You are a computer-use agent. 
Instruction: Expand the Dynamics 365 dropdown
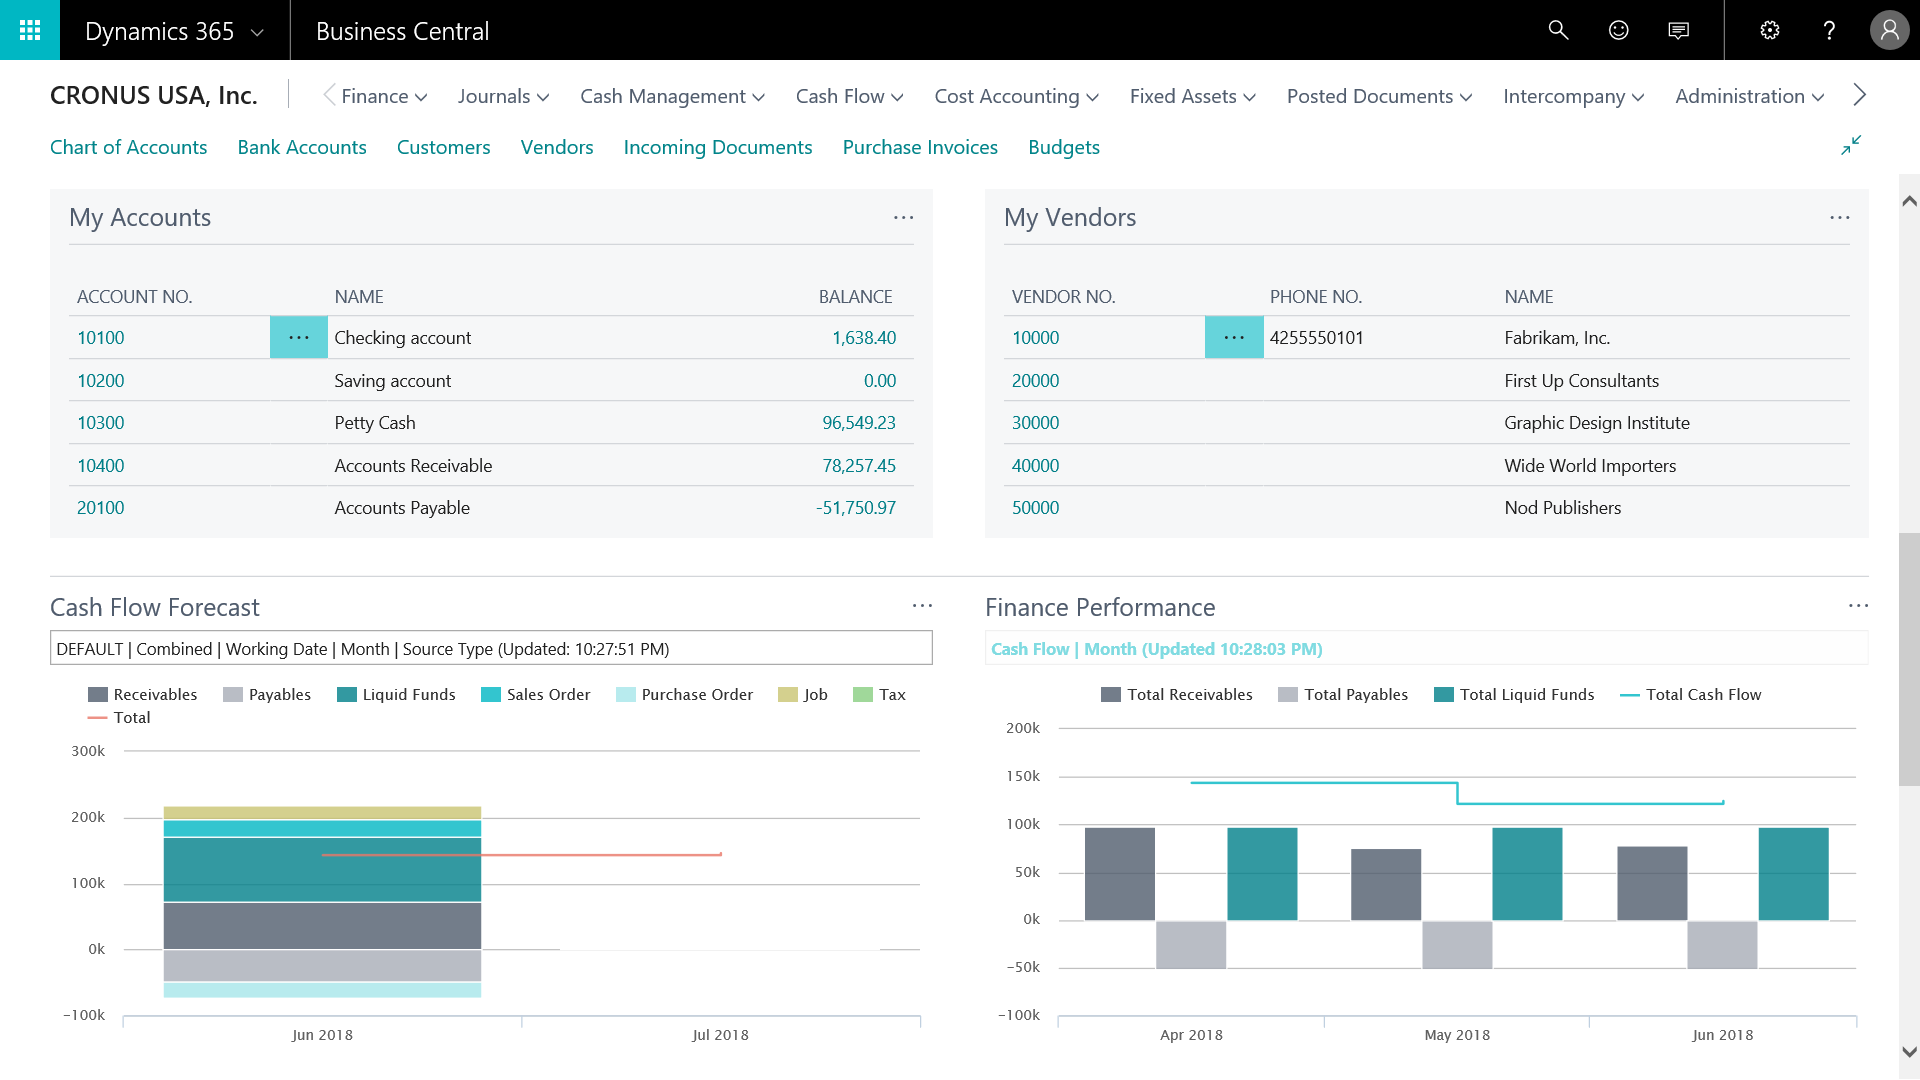257,32
